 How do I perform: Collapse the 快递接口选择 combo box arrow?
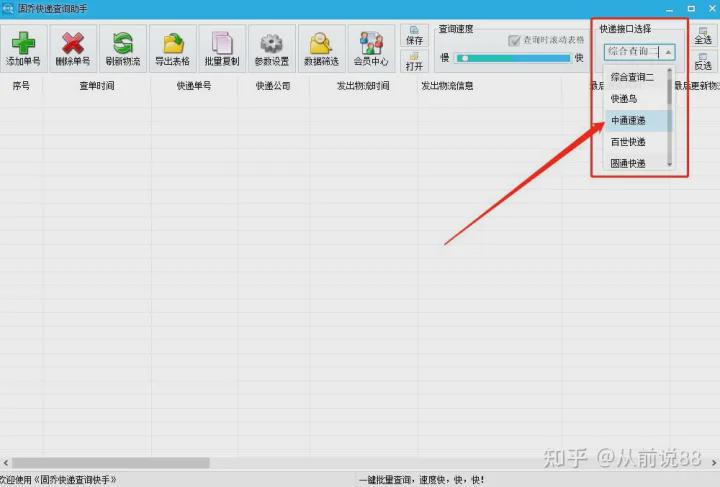668,52
